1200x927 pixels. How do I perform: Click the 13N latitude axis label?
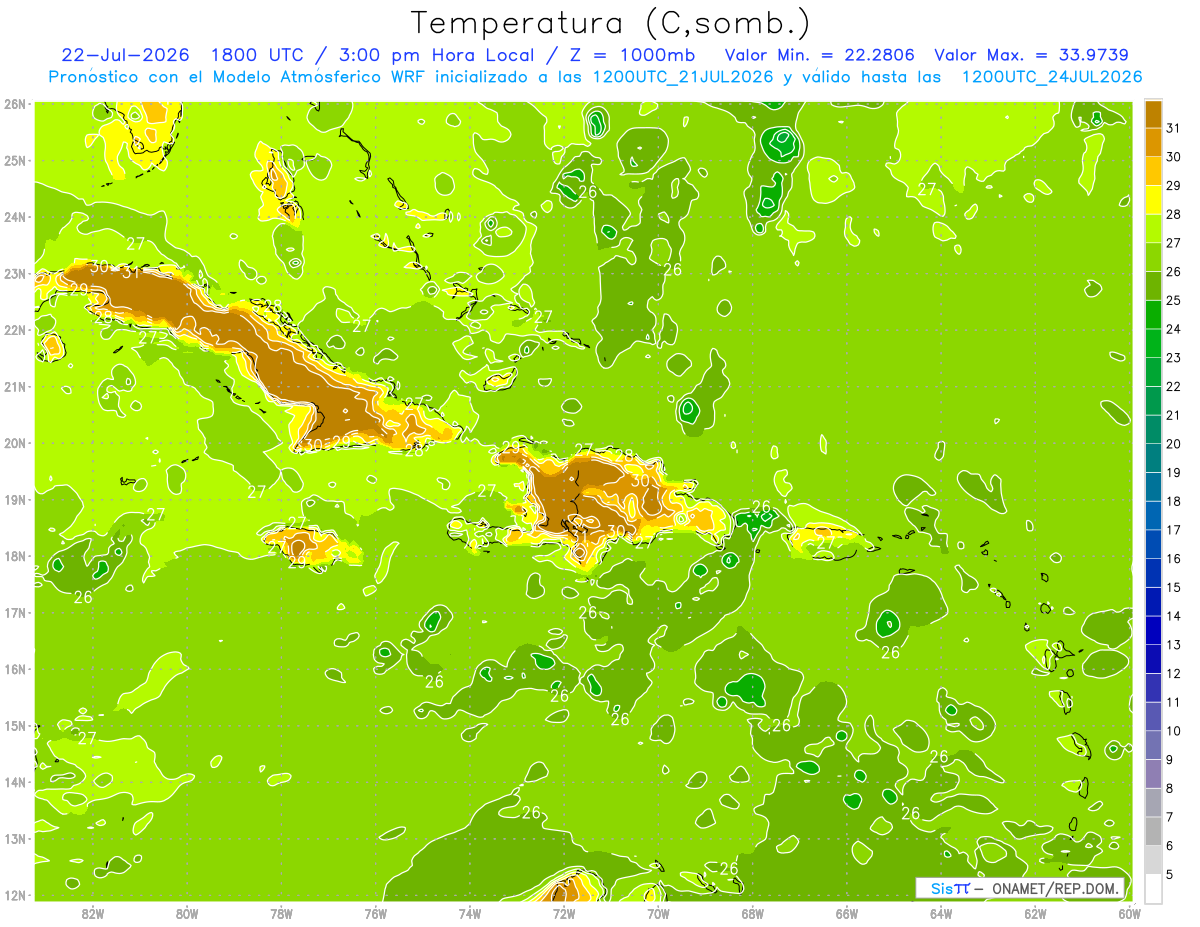(x=14, y=838)
